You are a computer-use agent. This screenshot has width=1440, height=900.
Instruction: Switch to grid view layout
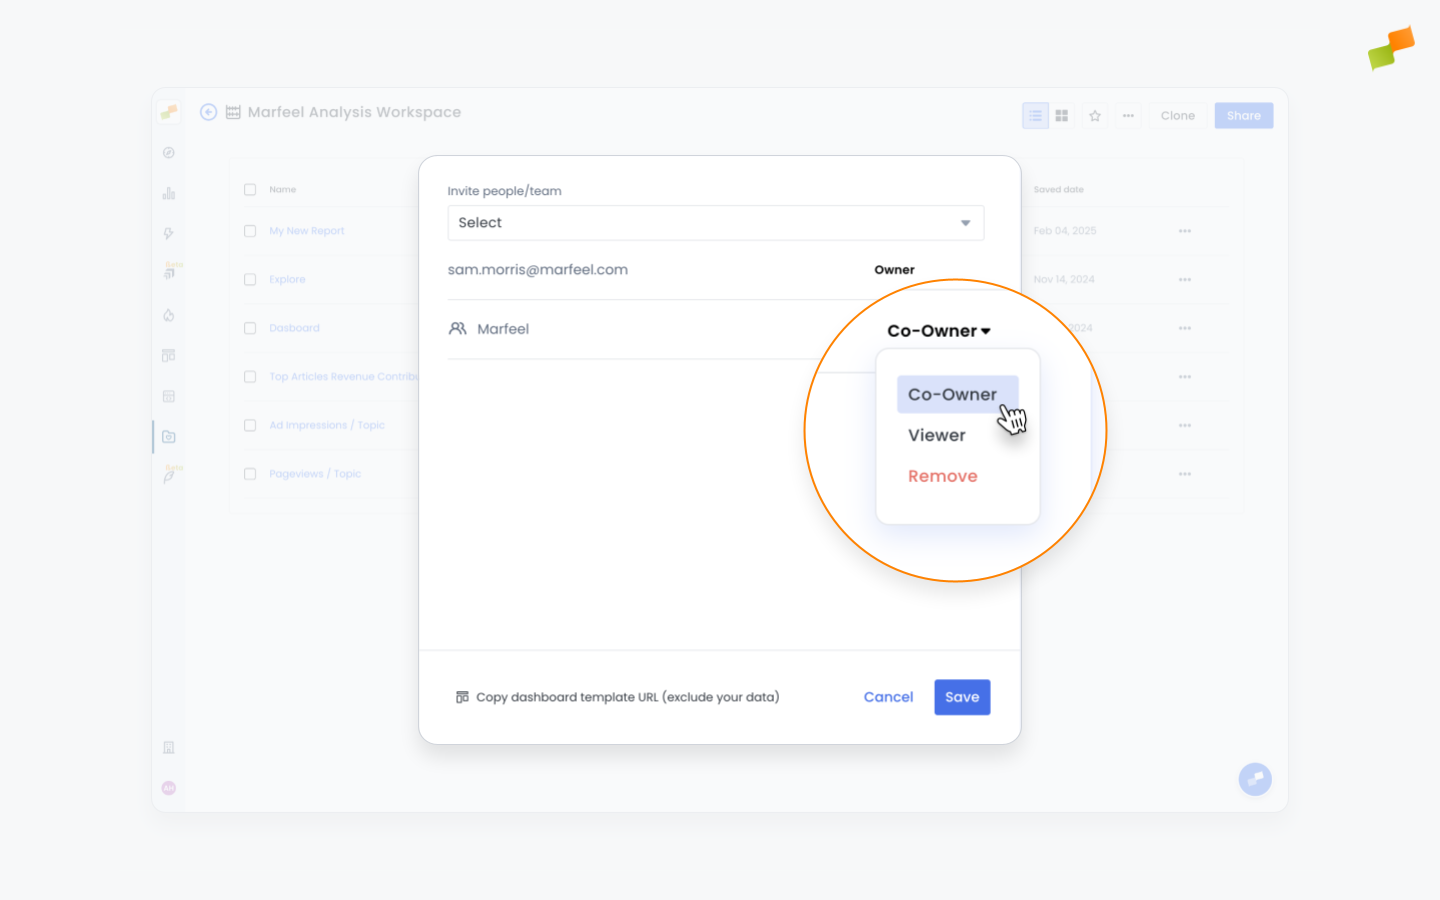coord(1061,115)
